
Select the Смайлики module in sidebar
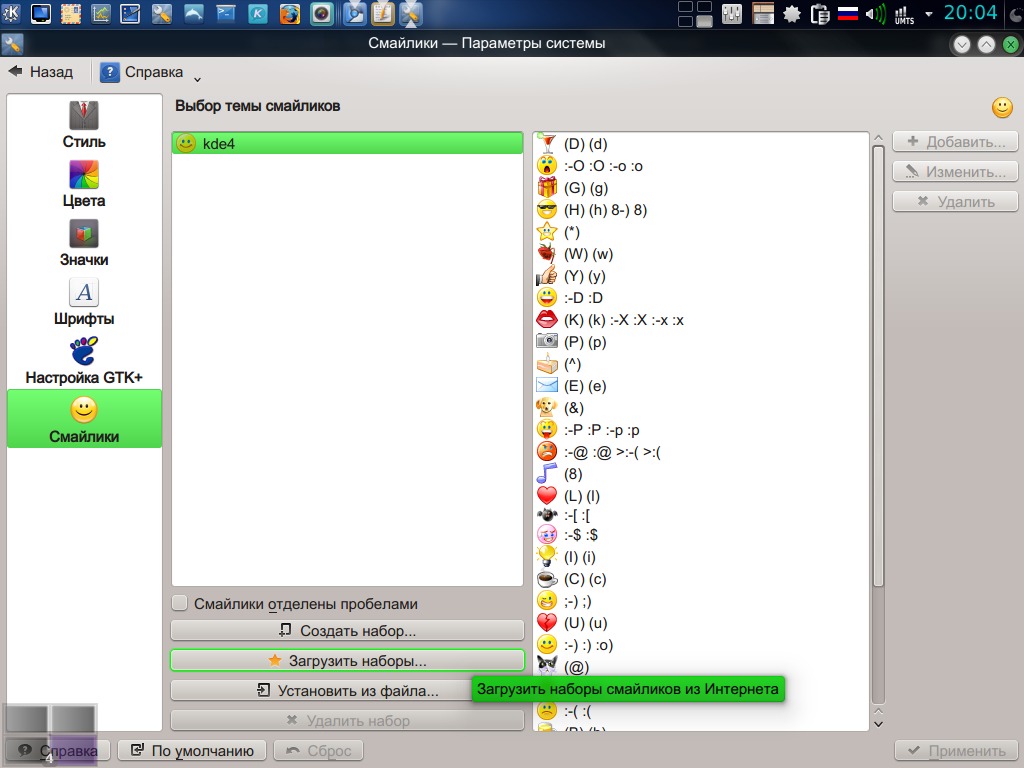pyautogui.click(x=84, y=419)
